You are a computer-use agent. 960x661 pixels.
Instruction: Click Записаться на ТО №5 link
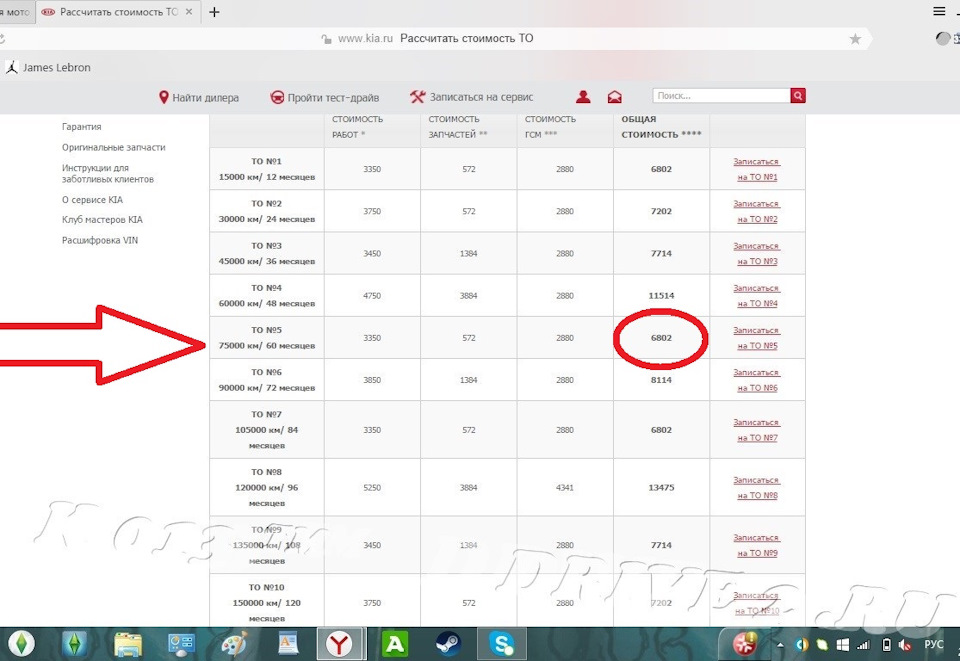click(x=757, y=338)
